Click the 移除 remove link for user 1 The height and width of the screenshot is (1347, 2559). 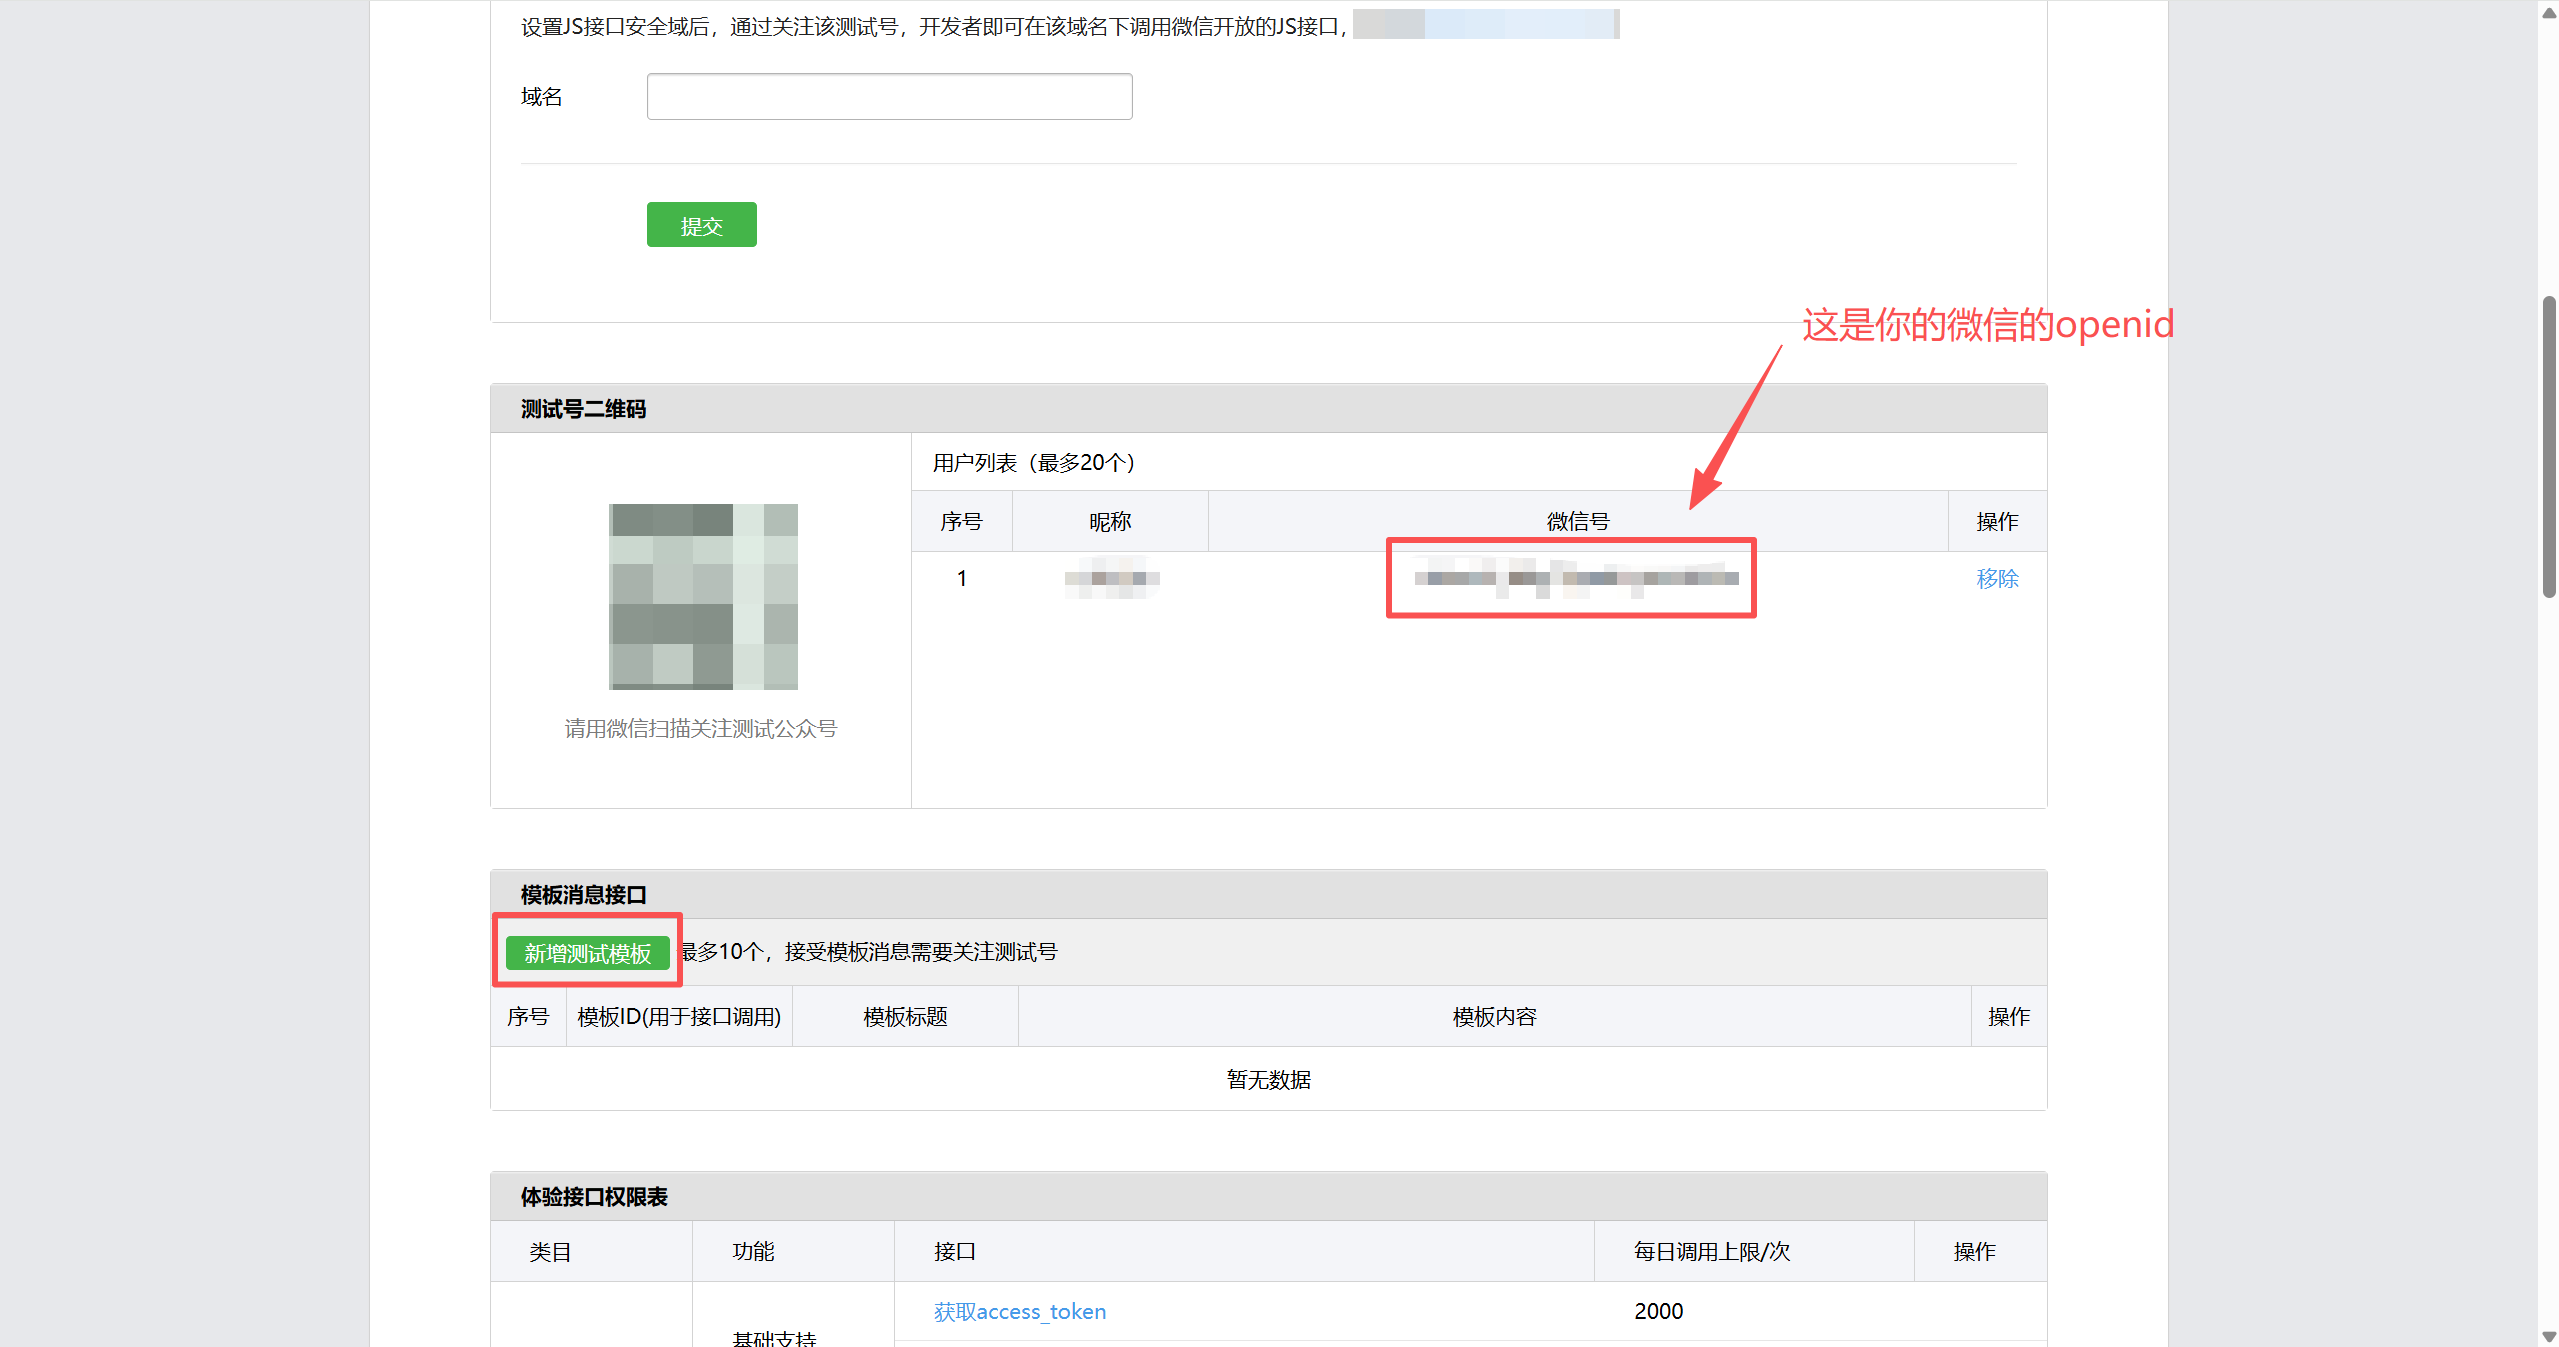pyautogui.click(x=1996, y=579)
